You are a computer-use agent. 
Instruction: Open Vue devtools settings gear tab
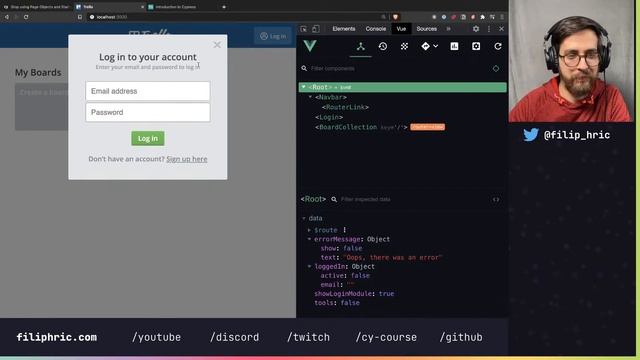point(476,47)
